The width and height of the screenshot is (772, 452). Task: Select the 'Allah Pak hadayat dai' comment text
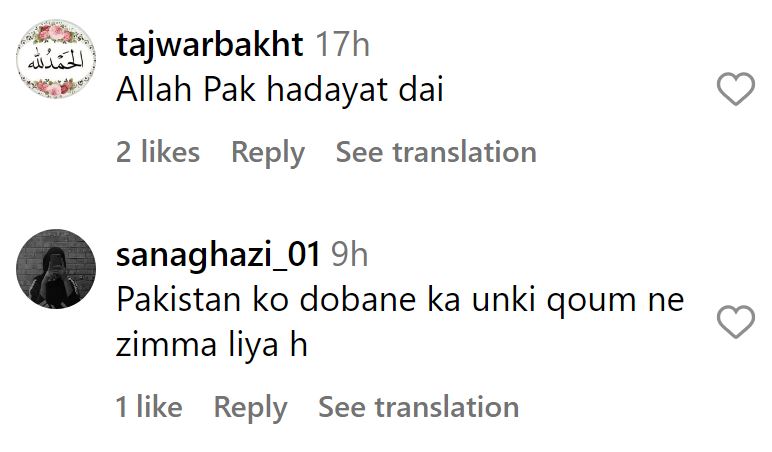point(280,90)
